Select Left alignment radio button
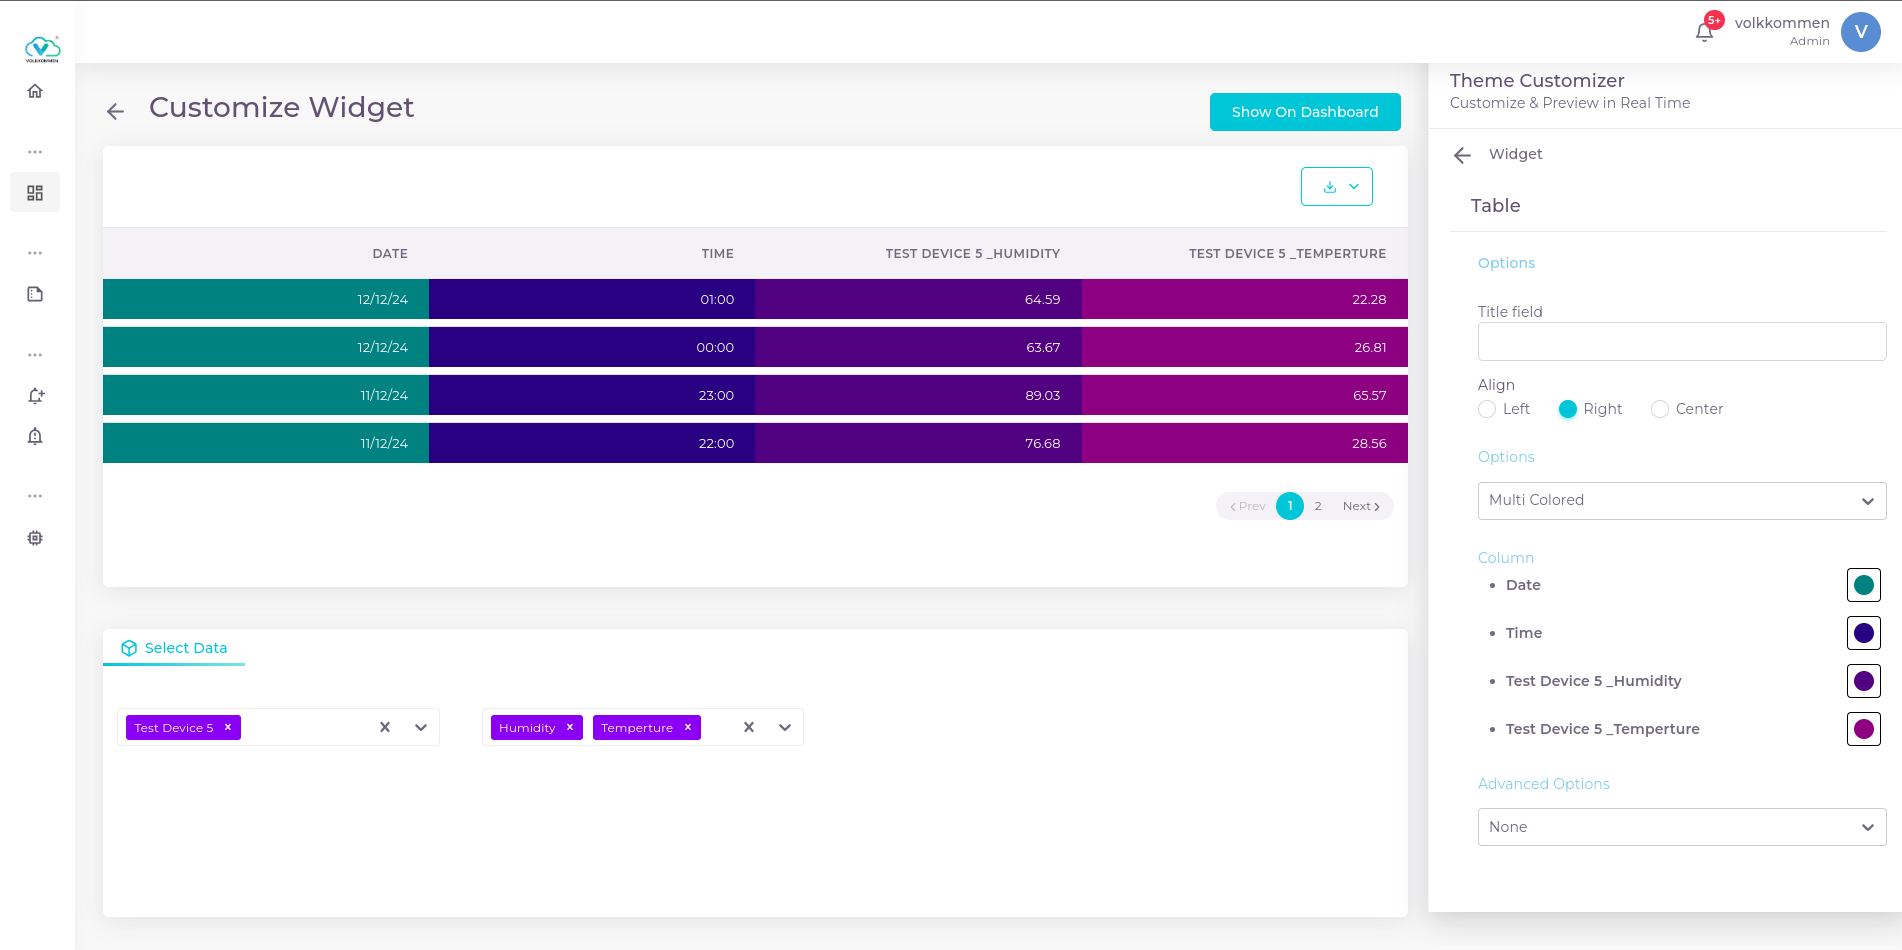Image resolution: width=1902 pixels, height=950 pixels. 1487,409
